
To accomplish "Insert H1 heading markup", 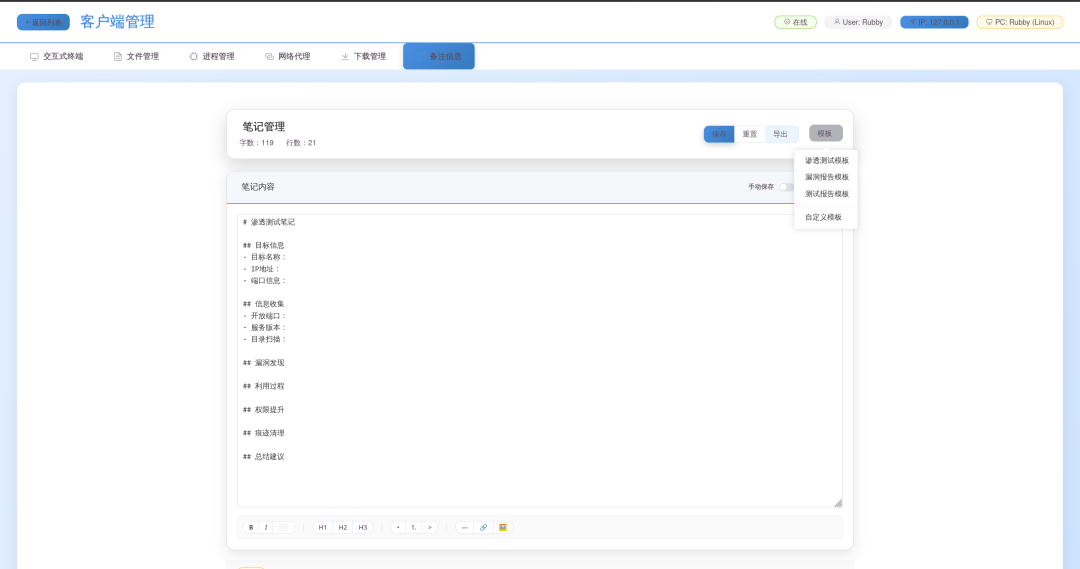I will 322,528.
